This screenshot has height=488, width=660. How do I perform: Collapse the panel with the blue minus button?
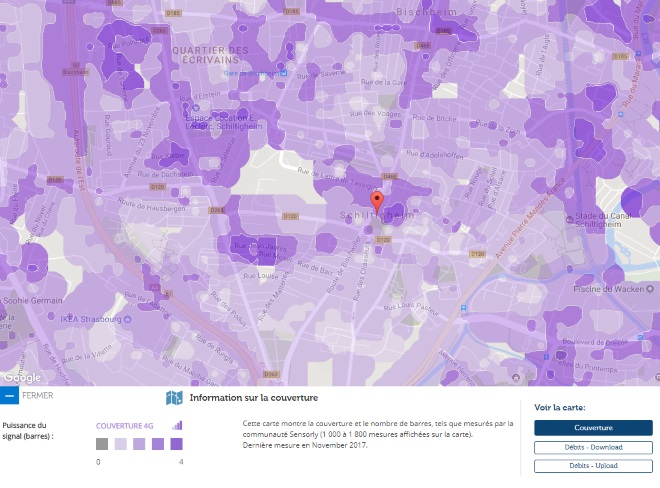[x=9, y=396]
